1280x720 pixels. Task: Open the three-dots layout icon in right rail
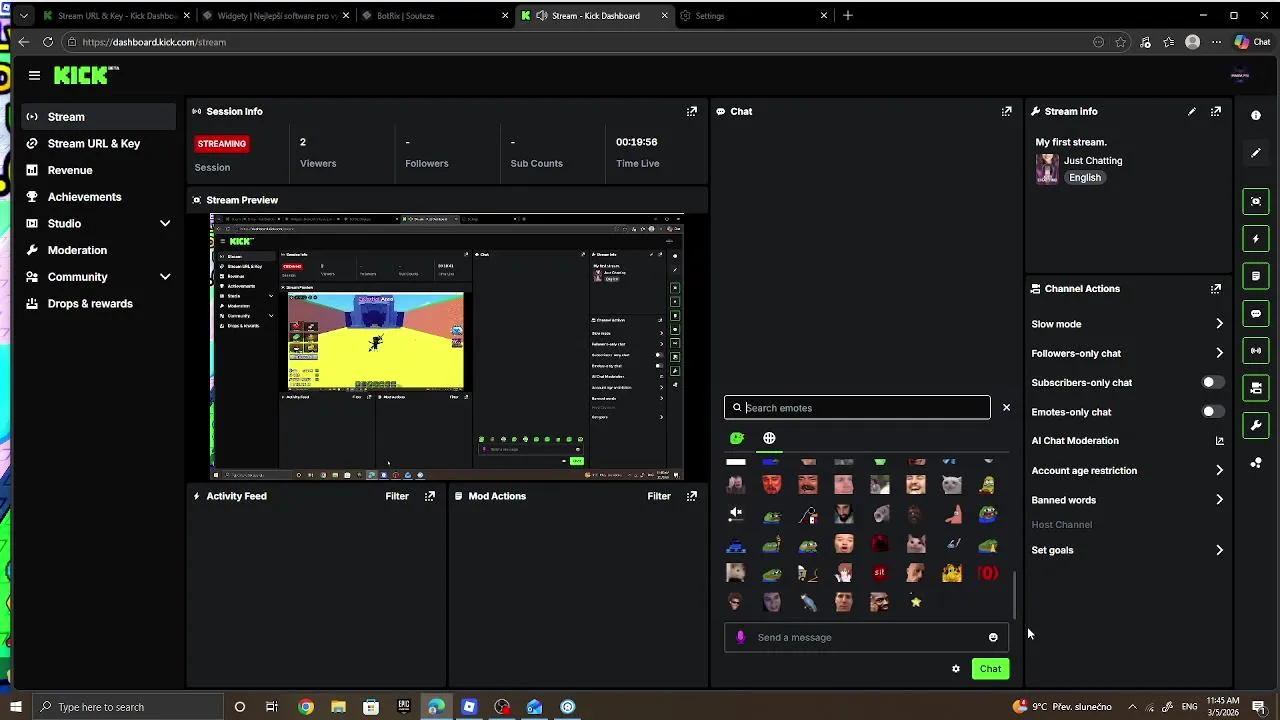tap(1256, 463)
